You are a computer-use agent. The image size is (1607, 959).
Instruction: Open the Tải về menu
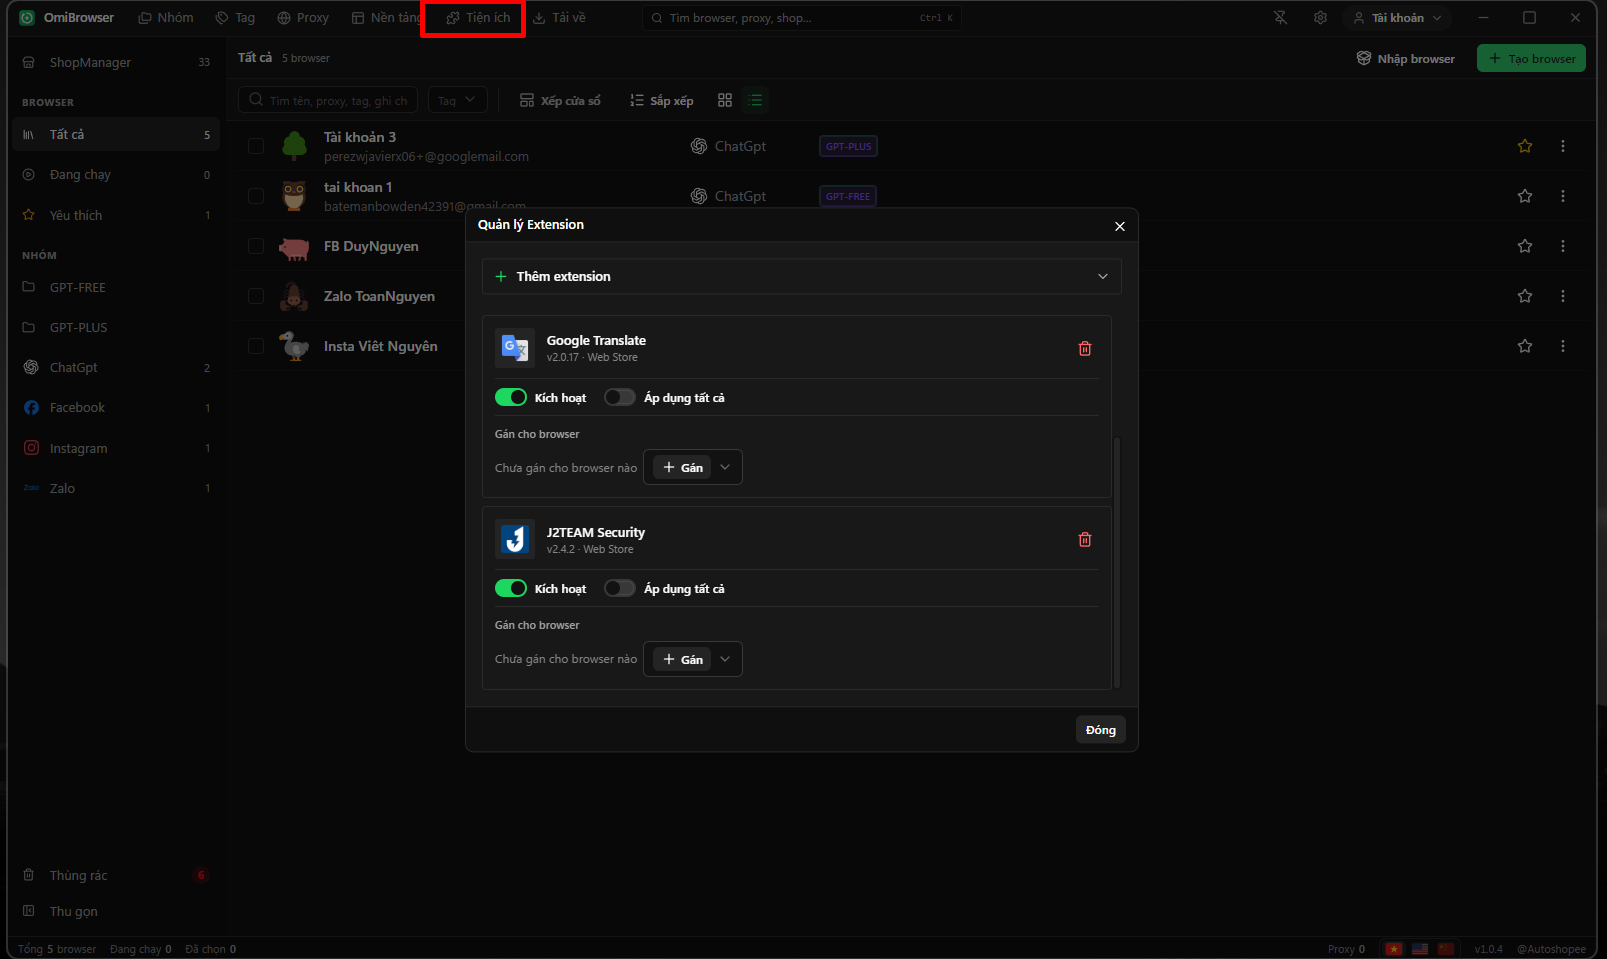pos(560,18)
